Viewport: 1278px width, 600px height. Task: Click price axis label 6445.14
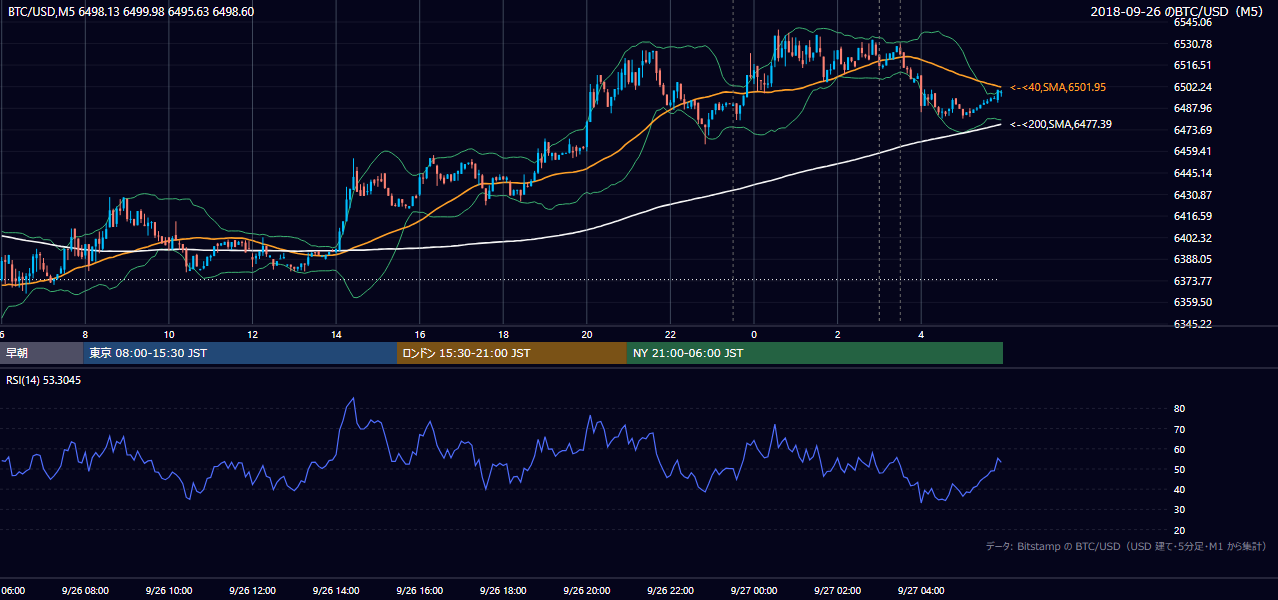point(1193,173)
